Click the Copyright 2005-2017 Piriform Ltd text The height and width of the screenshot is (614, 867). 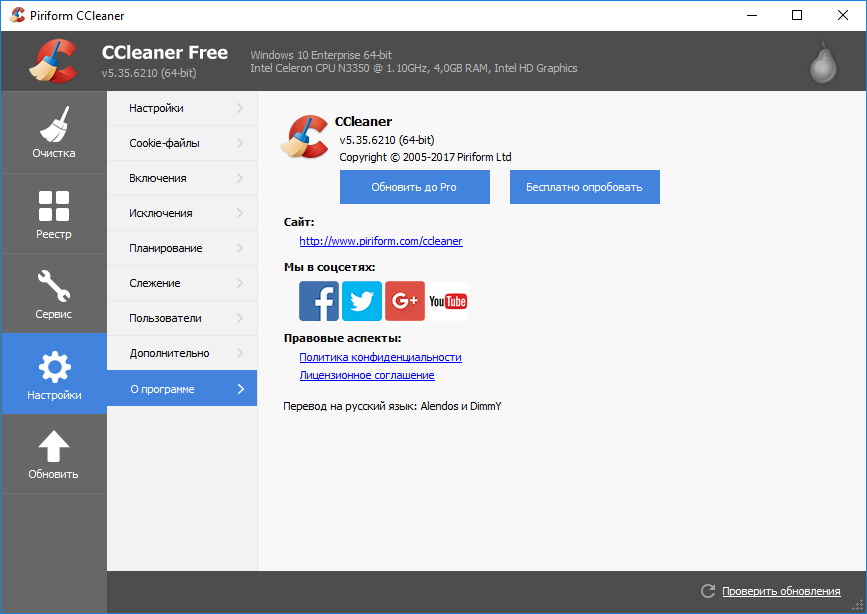click(x=425, y=157)
